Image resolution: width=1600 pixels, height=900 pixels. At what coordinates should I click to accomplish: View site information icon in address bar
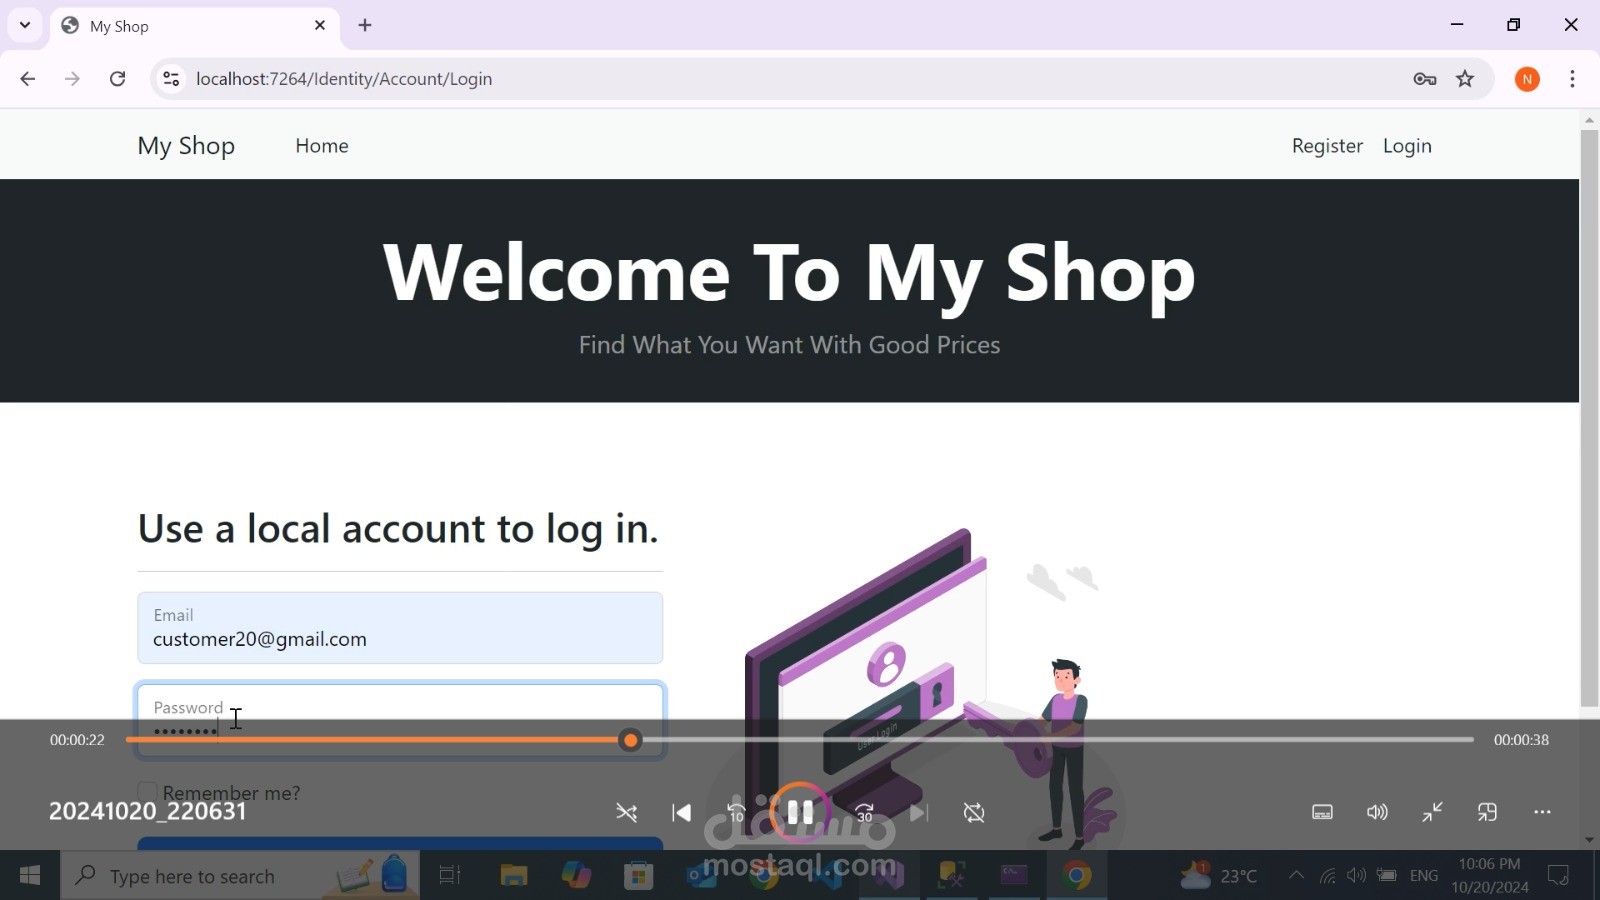172,79
